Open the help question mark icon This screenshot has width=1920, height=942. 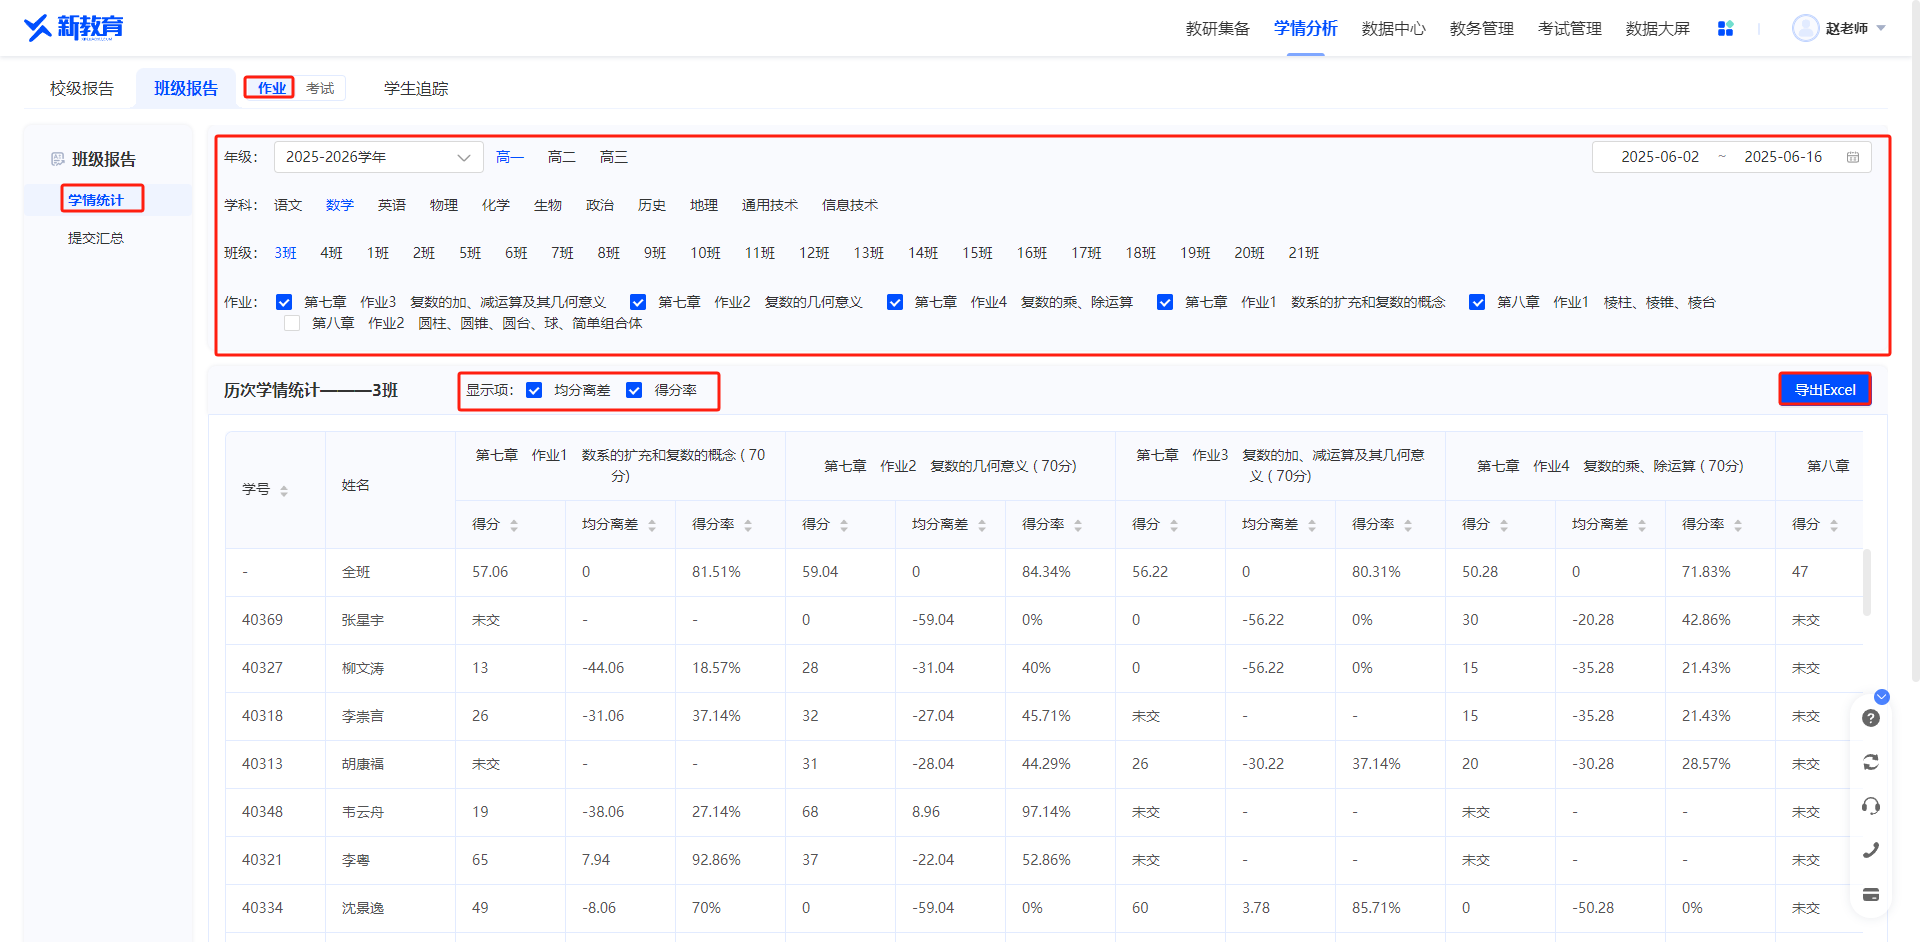pyautogui.click(x=1871, y=718)
